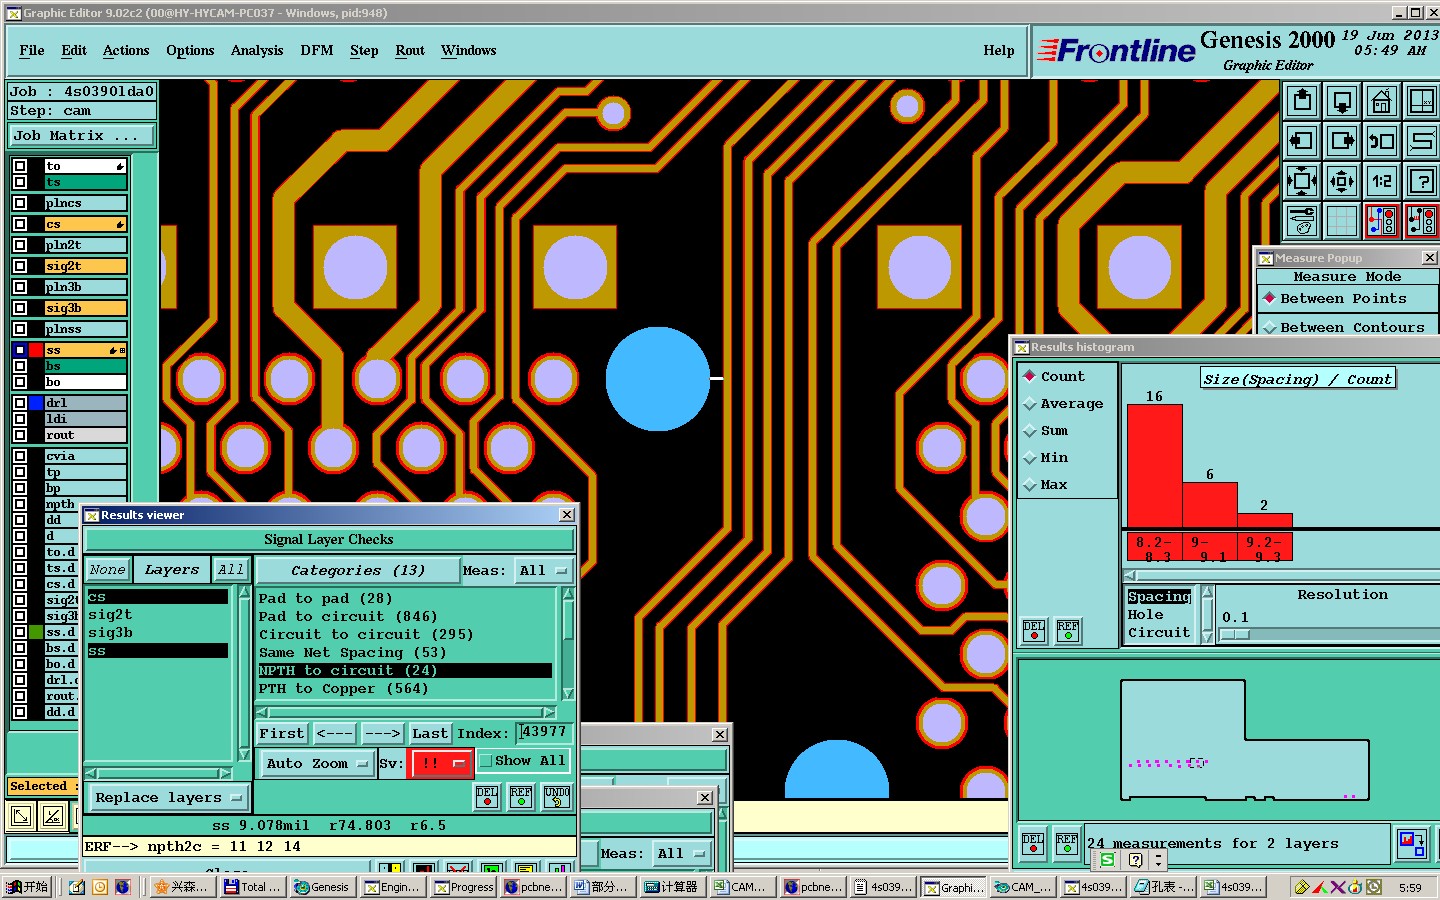Open Meas: All dropdown in lower background window
1440x900 pixels.
click(681, 853)
